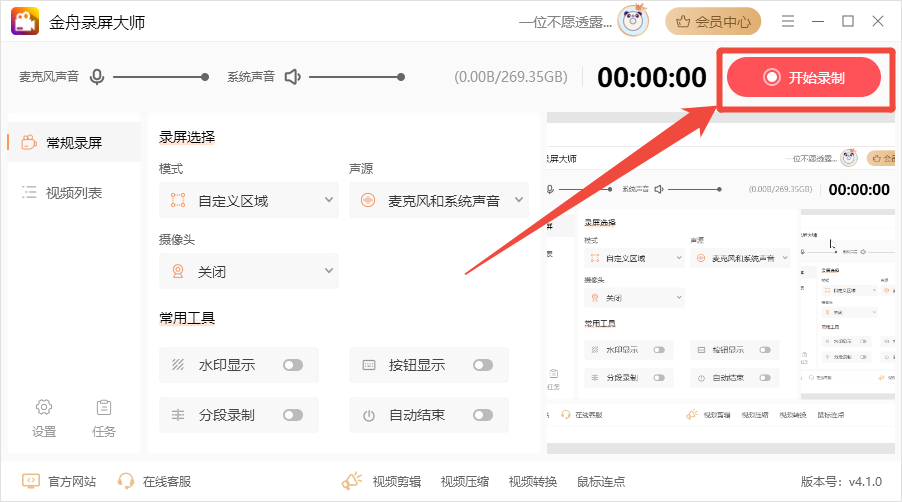
Task: Click the 常用工具 section heading
Action: click(x=187, y=317)
